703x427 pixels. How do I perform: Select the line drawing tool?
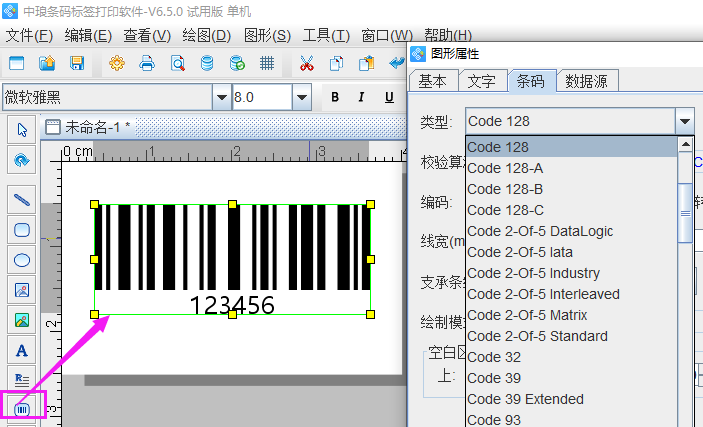tap(22, 200)
